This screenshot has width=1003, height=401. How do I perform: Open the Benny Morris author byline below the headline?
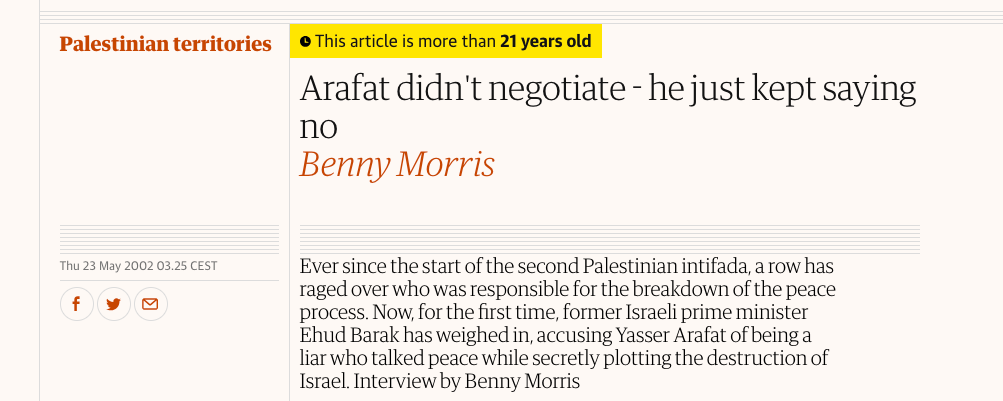coord(397,164)
